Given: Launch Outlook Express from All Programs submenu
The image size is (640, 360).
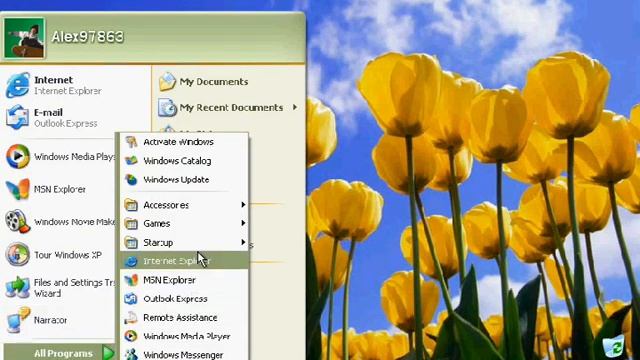Looking at the screenshot, I should pos(184,299).
